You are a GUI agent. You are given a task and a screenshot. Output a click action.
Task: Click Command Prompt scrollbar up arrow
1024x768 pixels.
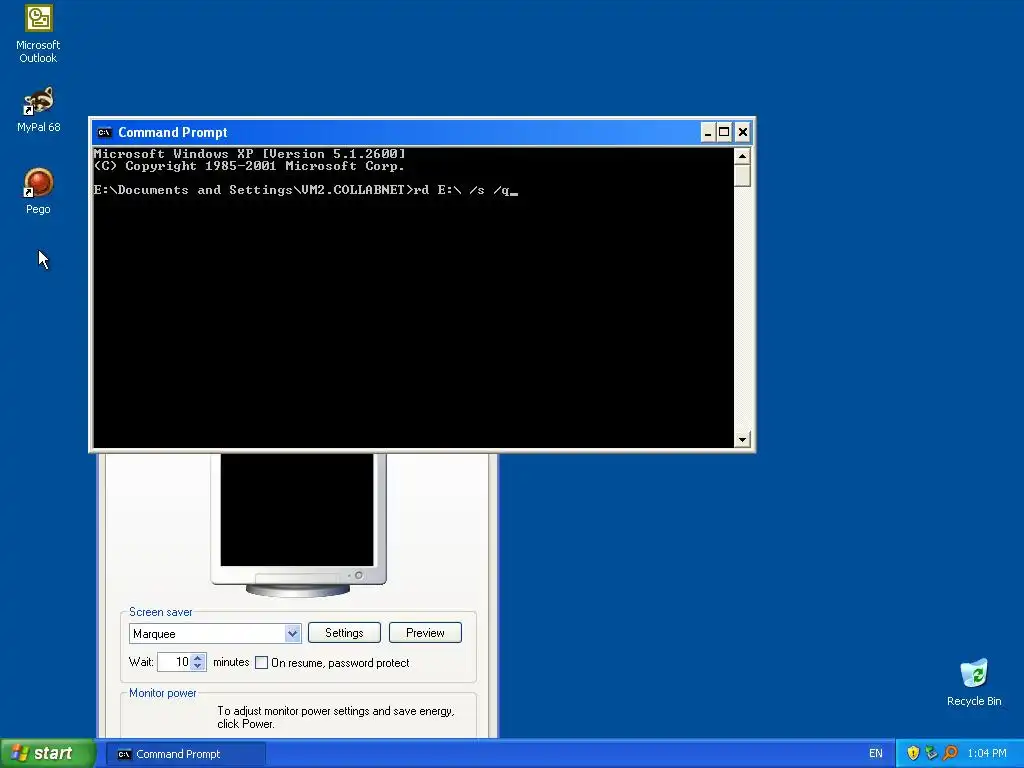(x=742, y=156)
